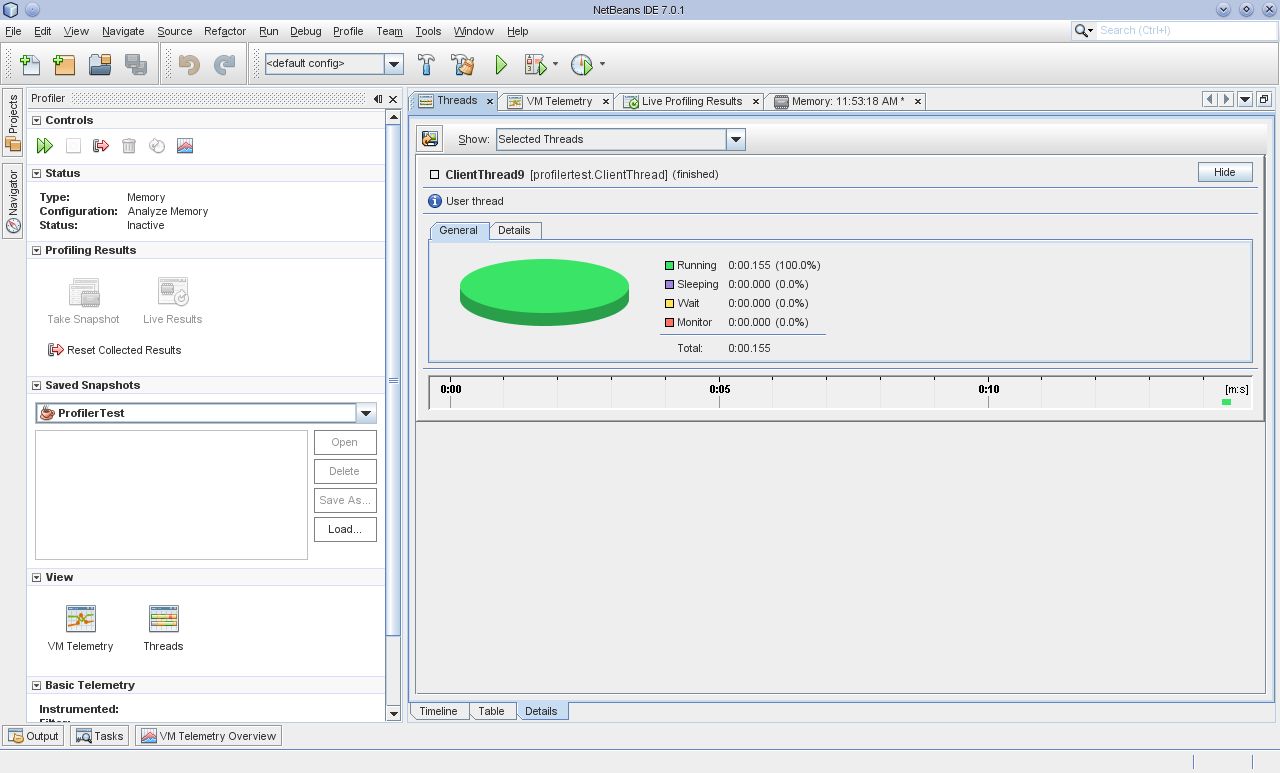Viewport: 1280px width, 773px height.
Task: Run the main project with the green arrow
Action: [x=501, y=64]
